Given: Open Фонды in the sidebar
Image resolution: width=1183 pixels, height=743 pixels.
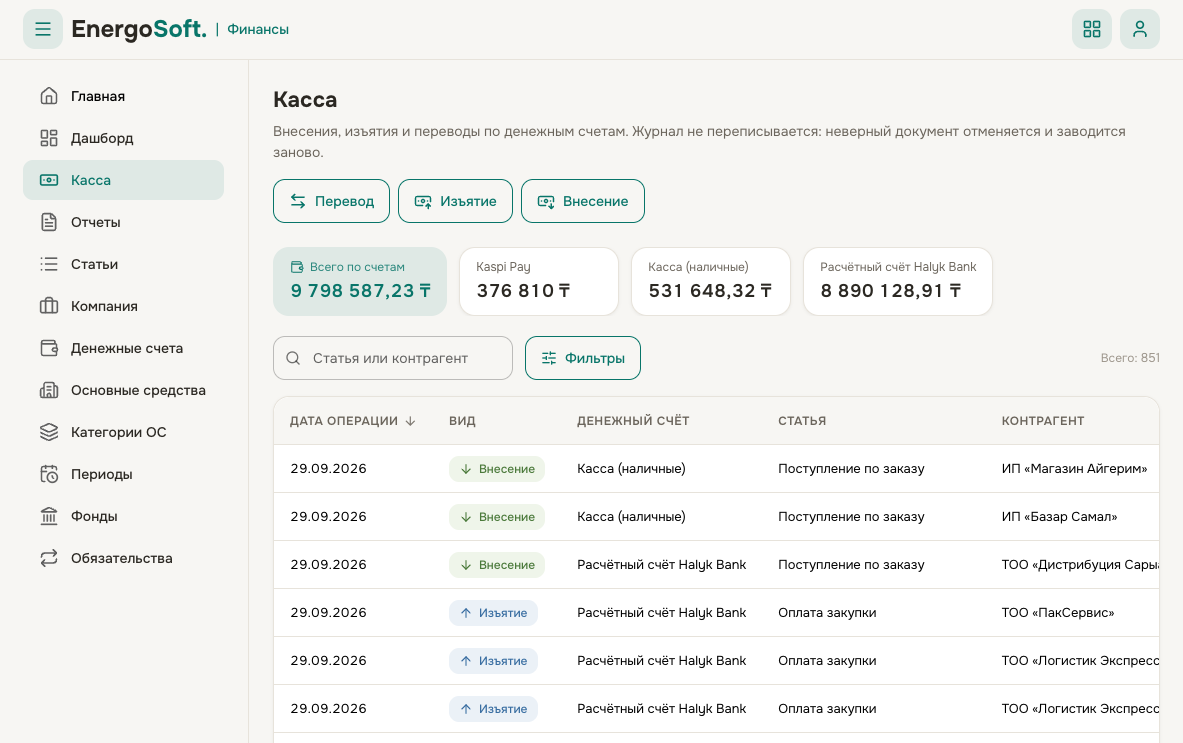Looking at the screenshot, I should pyautogui.click(x=124, y=516).
